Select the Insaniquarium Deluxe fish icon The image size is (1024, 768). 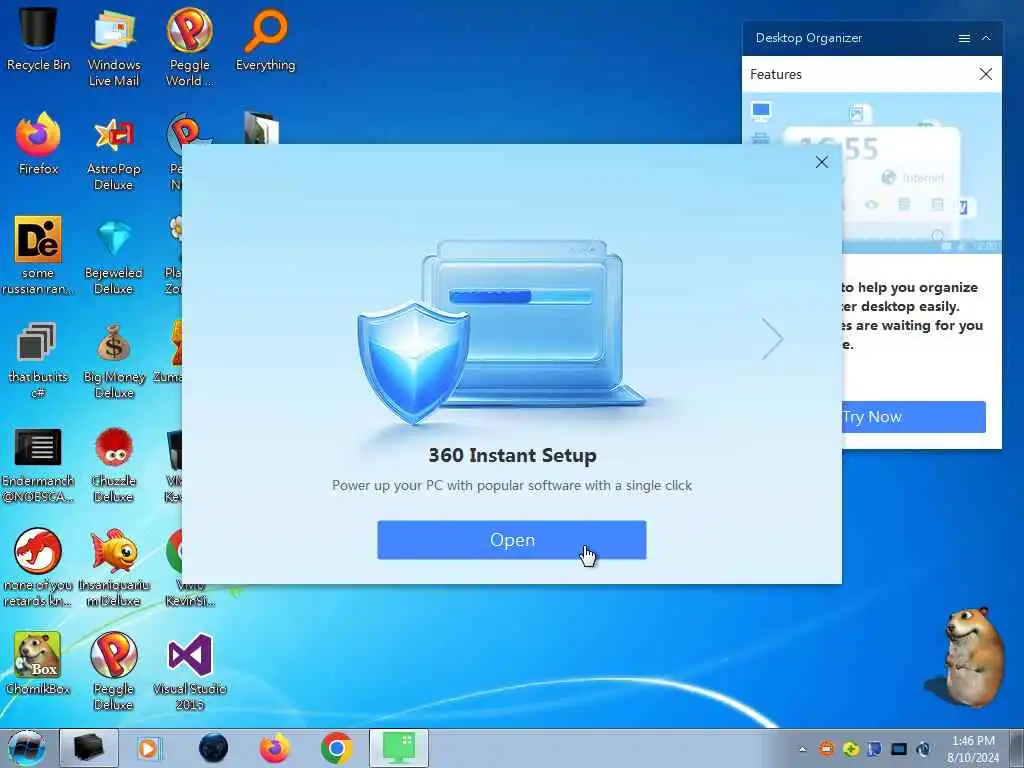pyautogui.click(x=114, y=568)
